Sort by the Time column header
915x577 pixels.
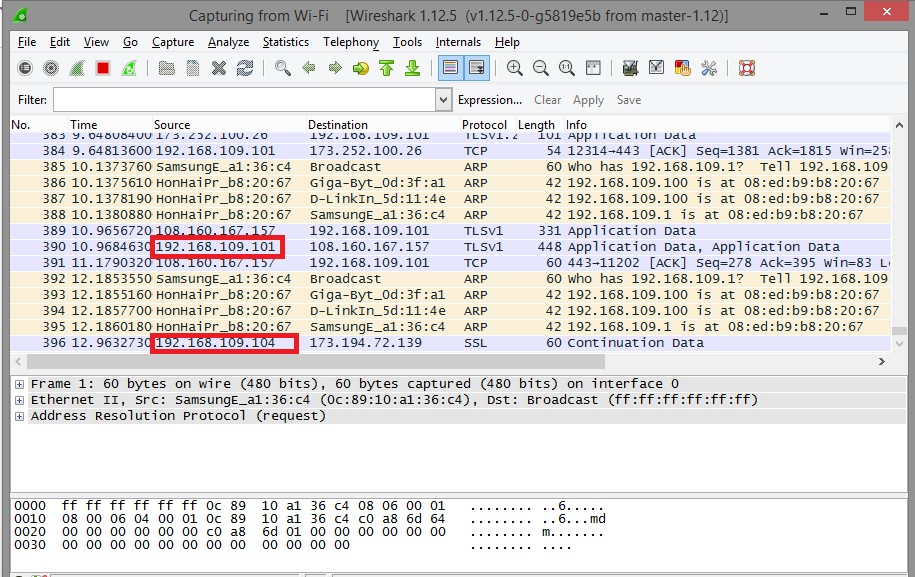click(110, 124)
